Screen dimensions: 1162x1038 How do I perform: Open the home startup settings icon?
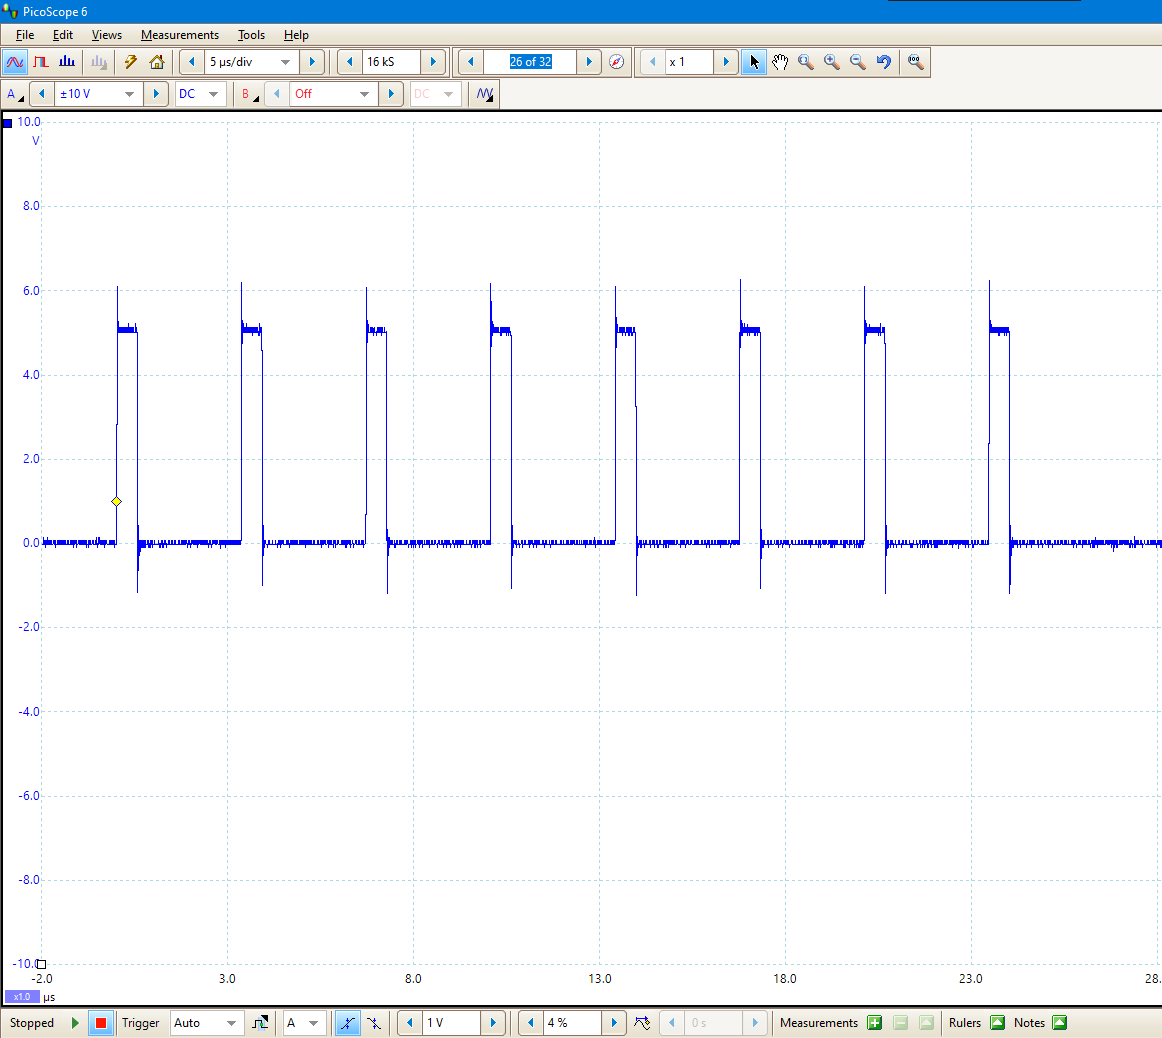click(156, 62)
